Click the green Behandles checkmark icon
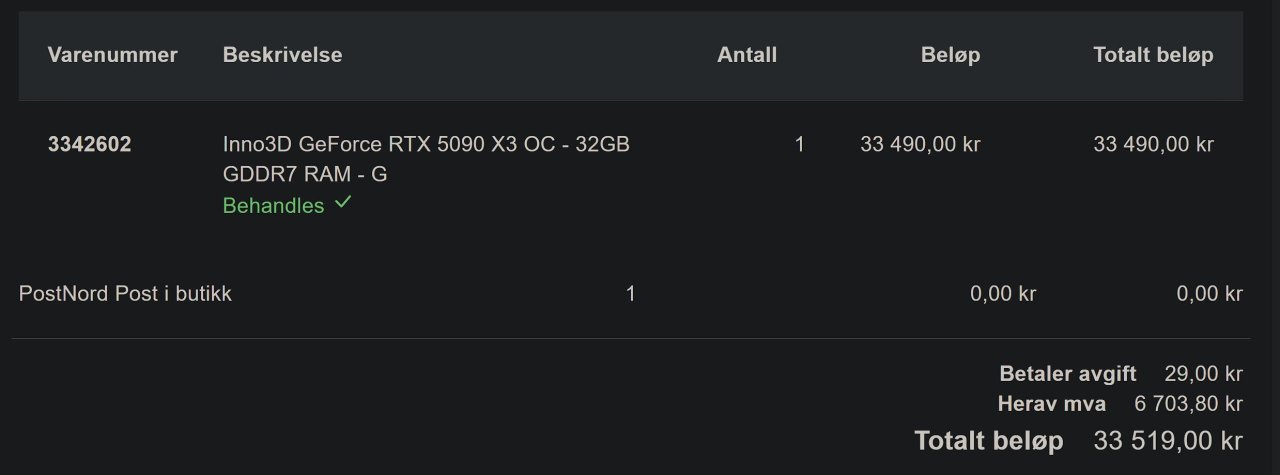Viewport: 1280px width, 475px height. (343, 203)
